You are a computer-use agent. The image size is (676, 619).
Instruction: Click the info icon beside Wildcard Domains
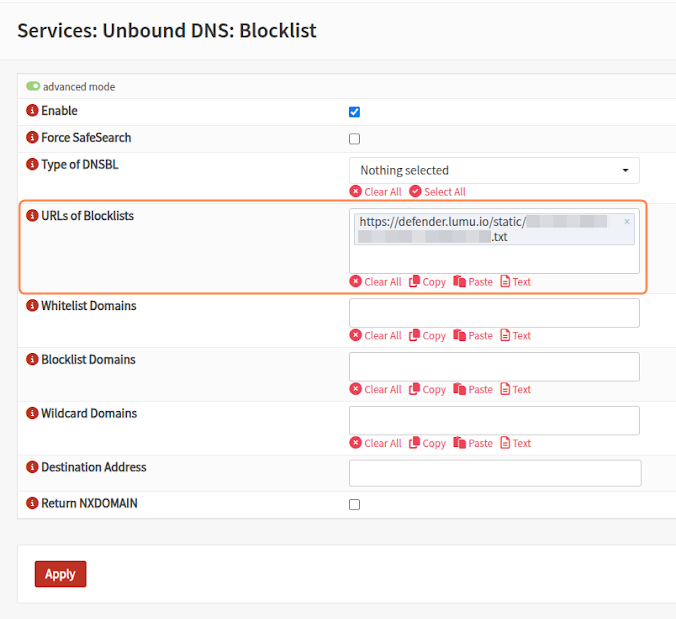pos(32,413)
